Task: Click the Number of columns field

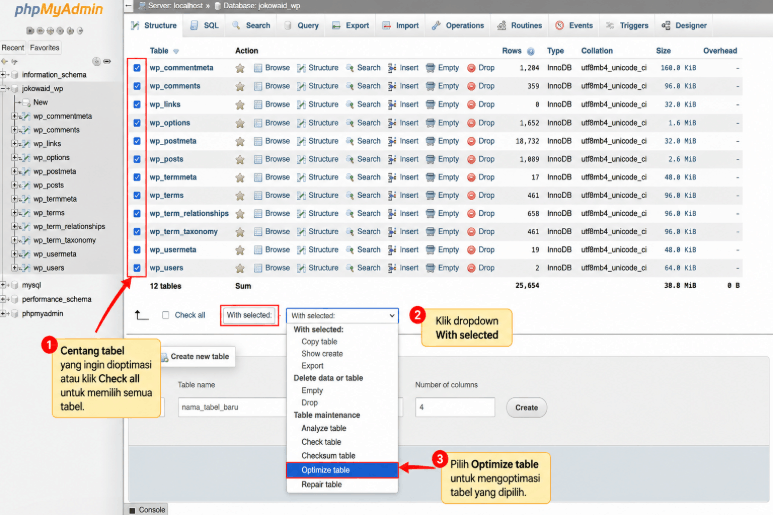Action: click(x=455, y=407)
